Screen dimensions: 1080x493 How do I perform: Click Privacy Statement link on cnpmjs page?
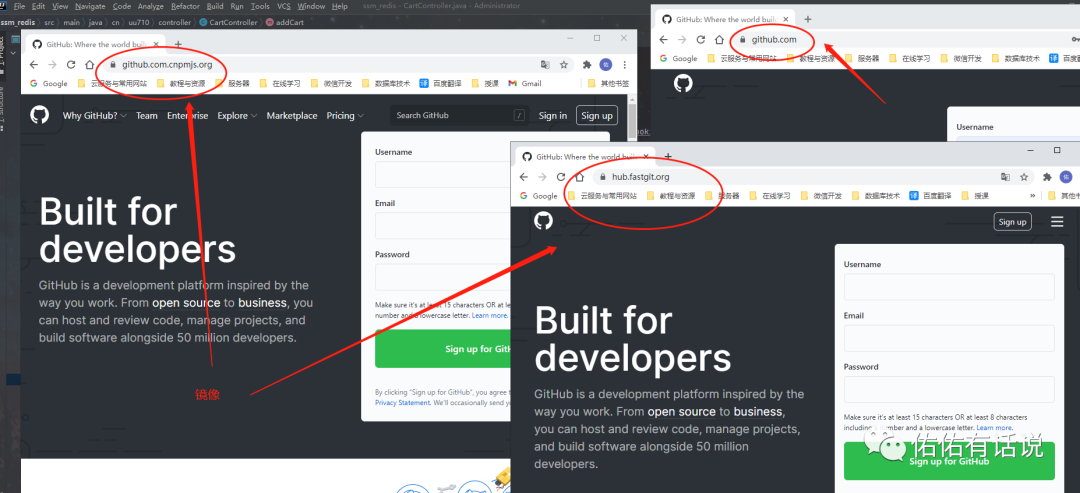pyautogui.click(x=402, y=403)
